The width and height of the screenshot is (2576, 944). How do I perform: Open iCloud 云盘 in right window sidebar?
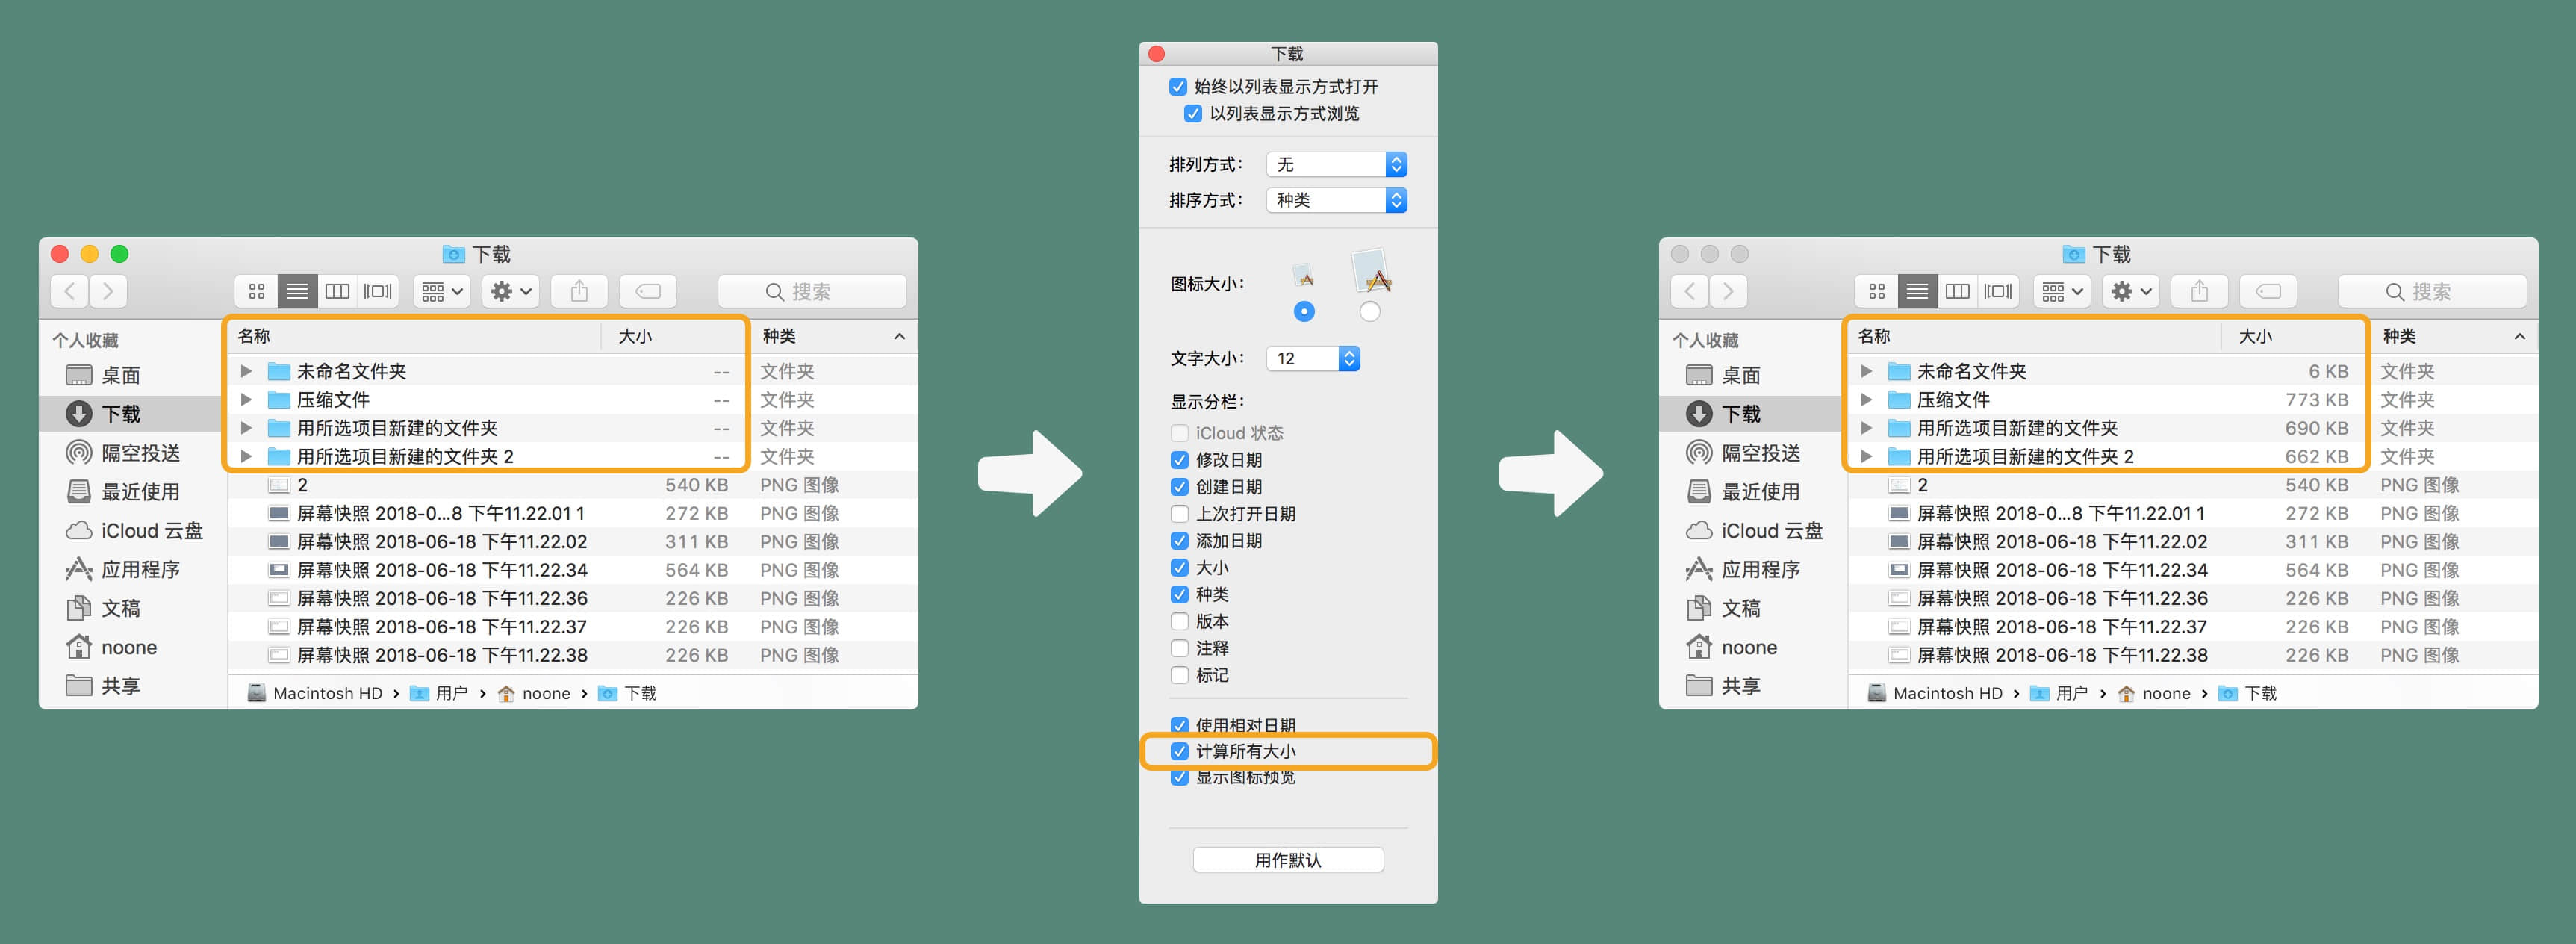pyautogui.click(x=1770, y=531)
